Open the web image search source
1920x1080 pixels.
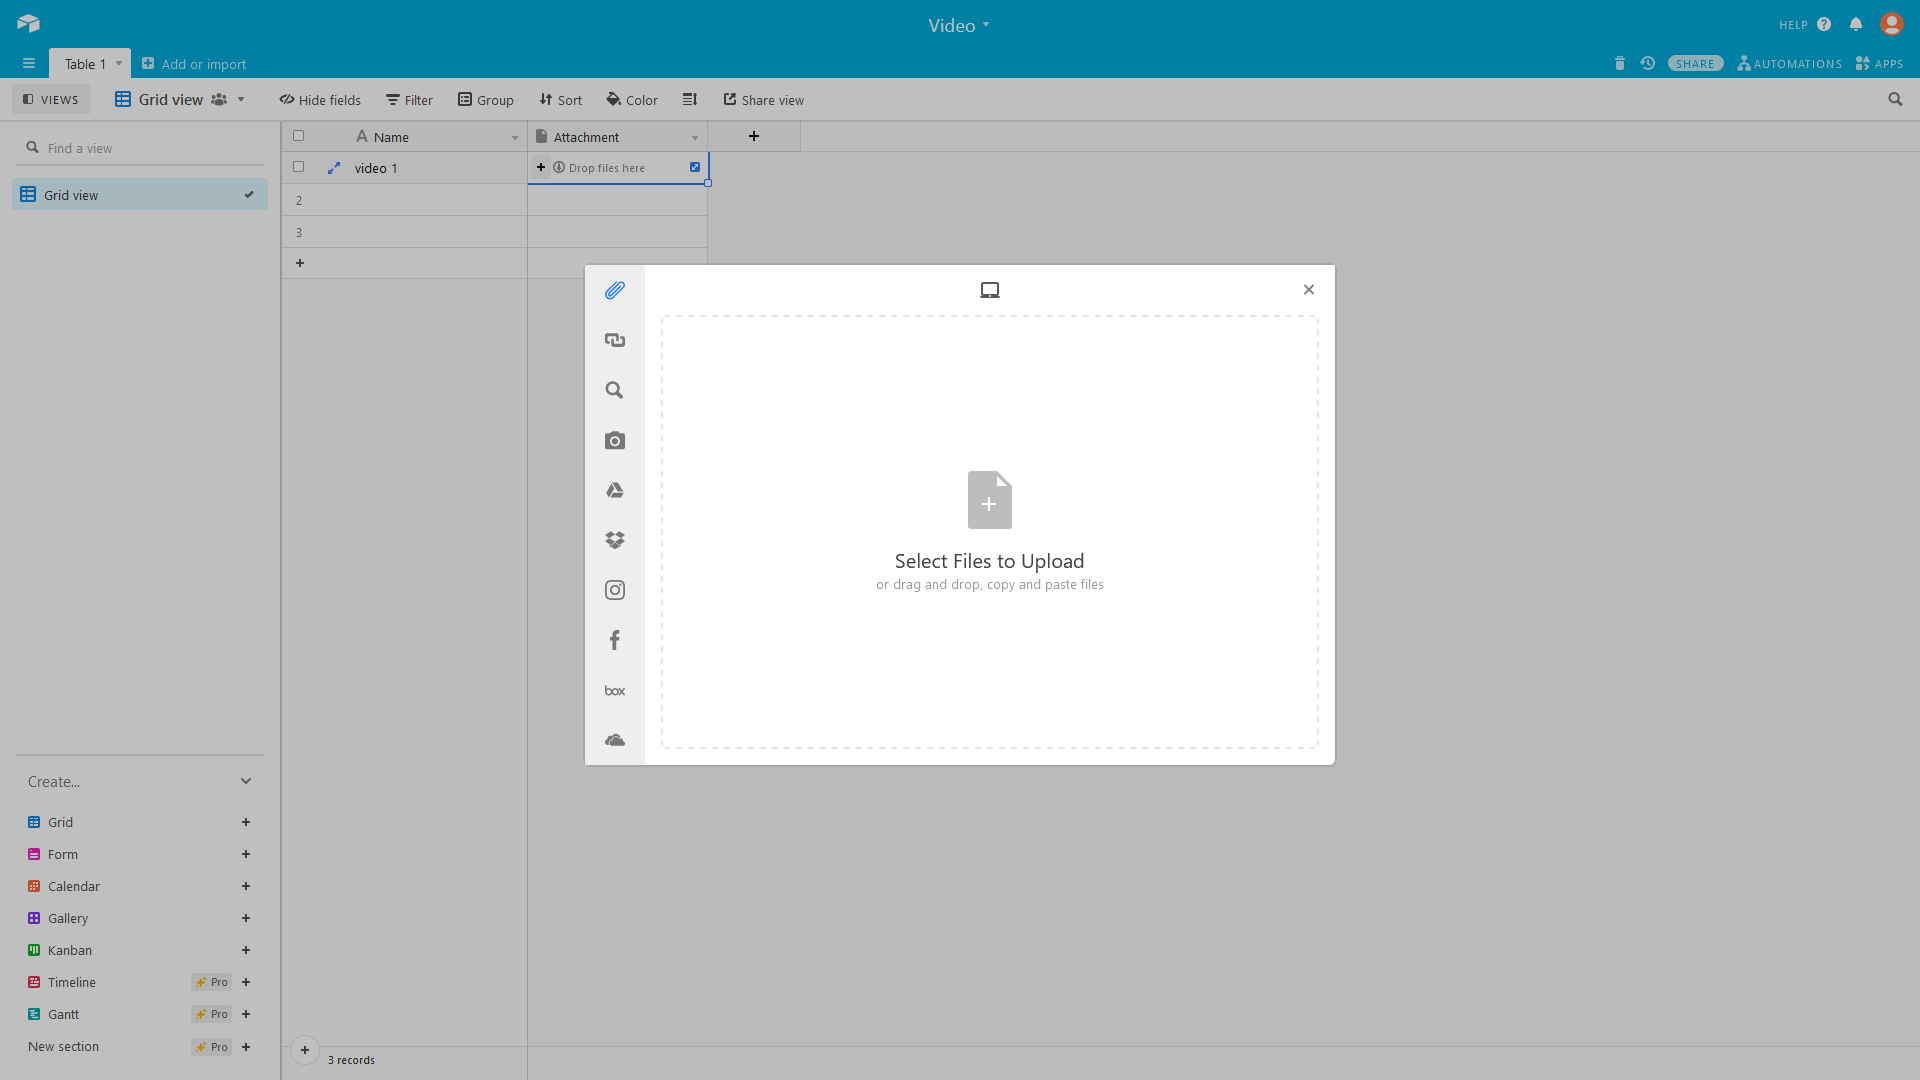click(x=615, y=390)
